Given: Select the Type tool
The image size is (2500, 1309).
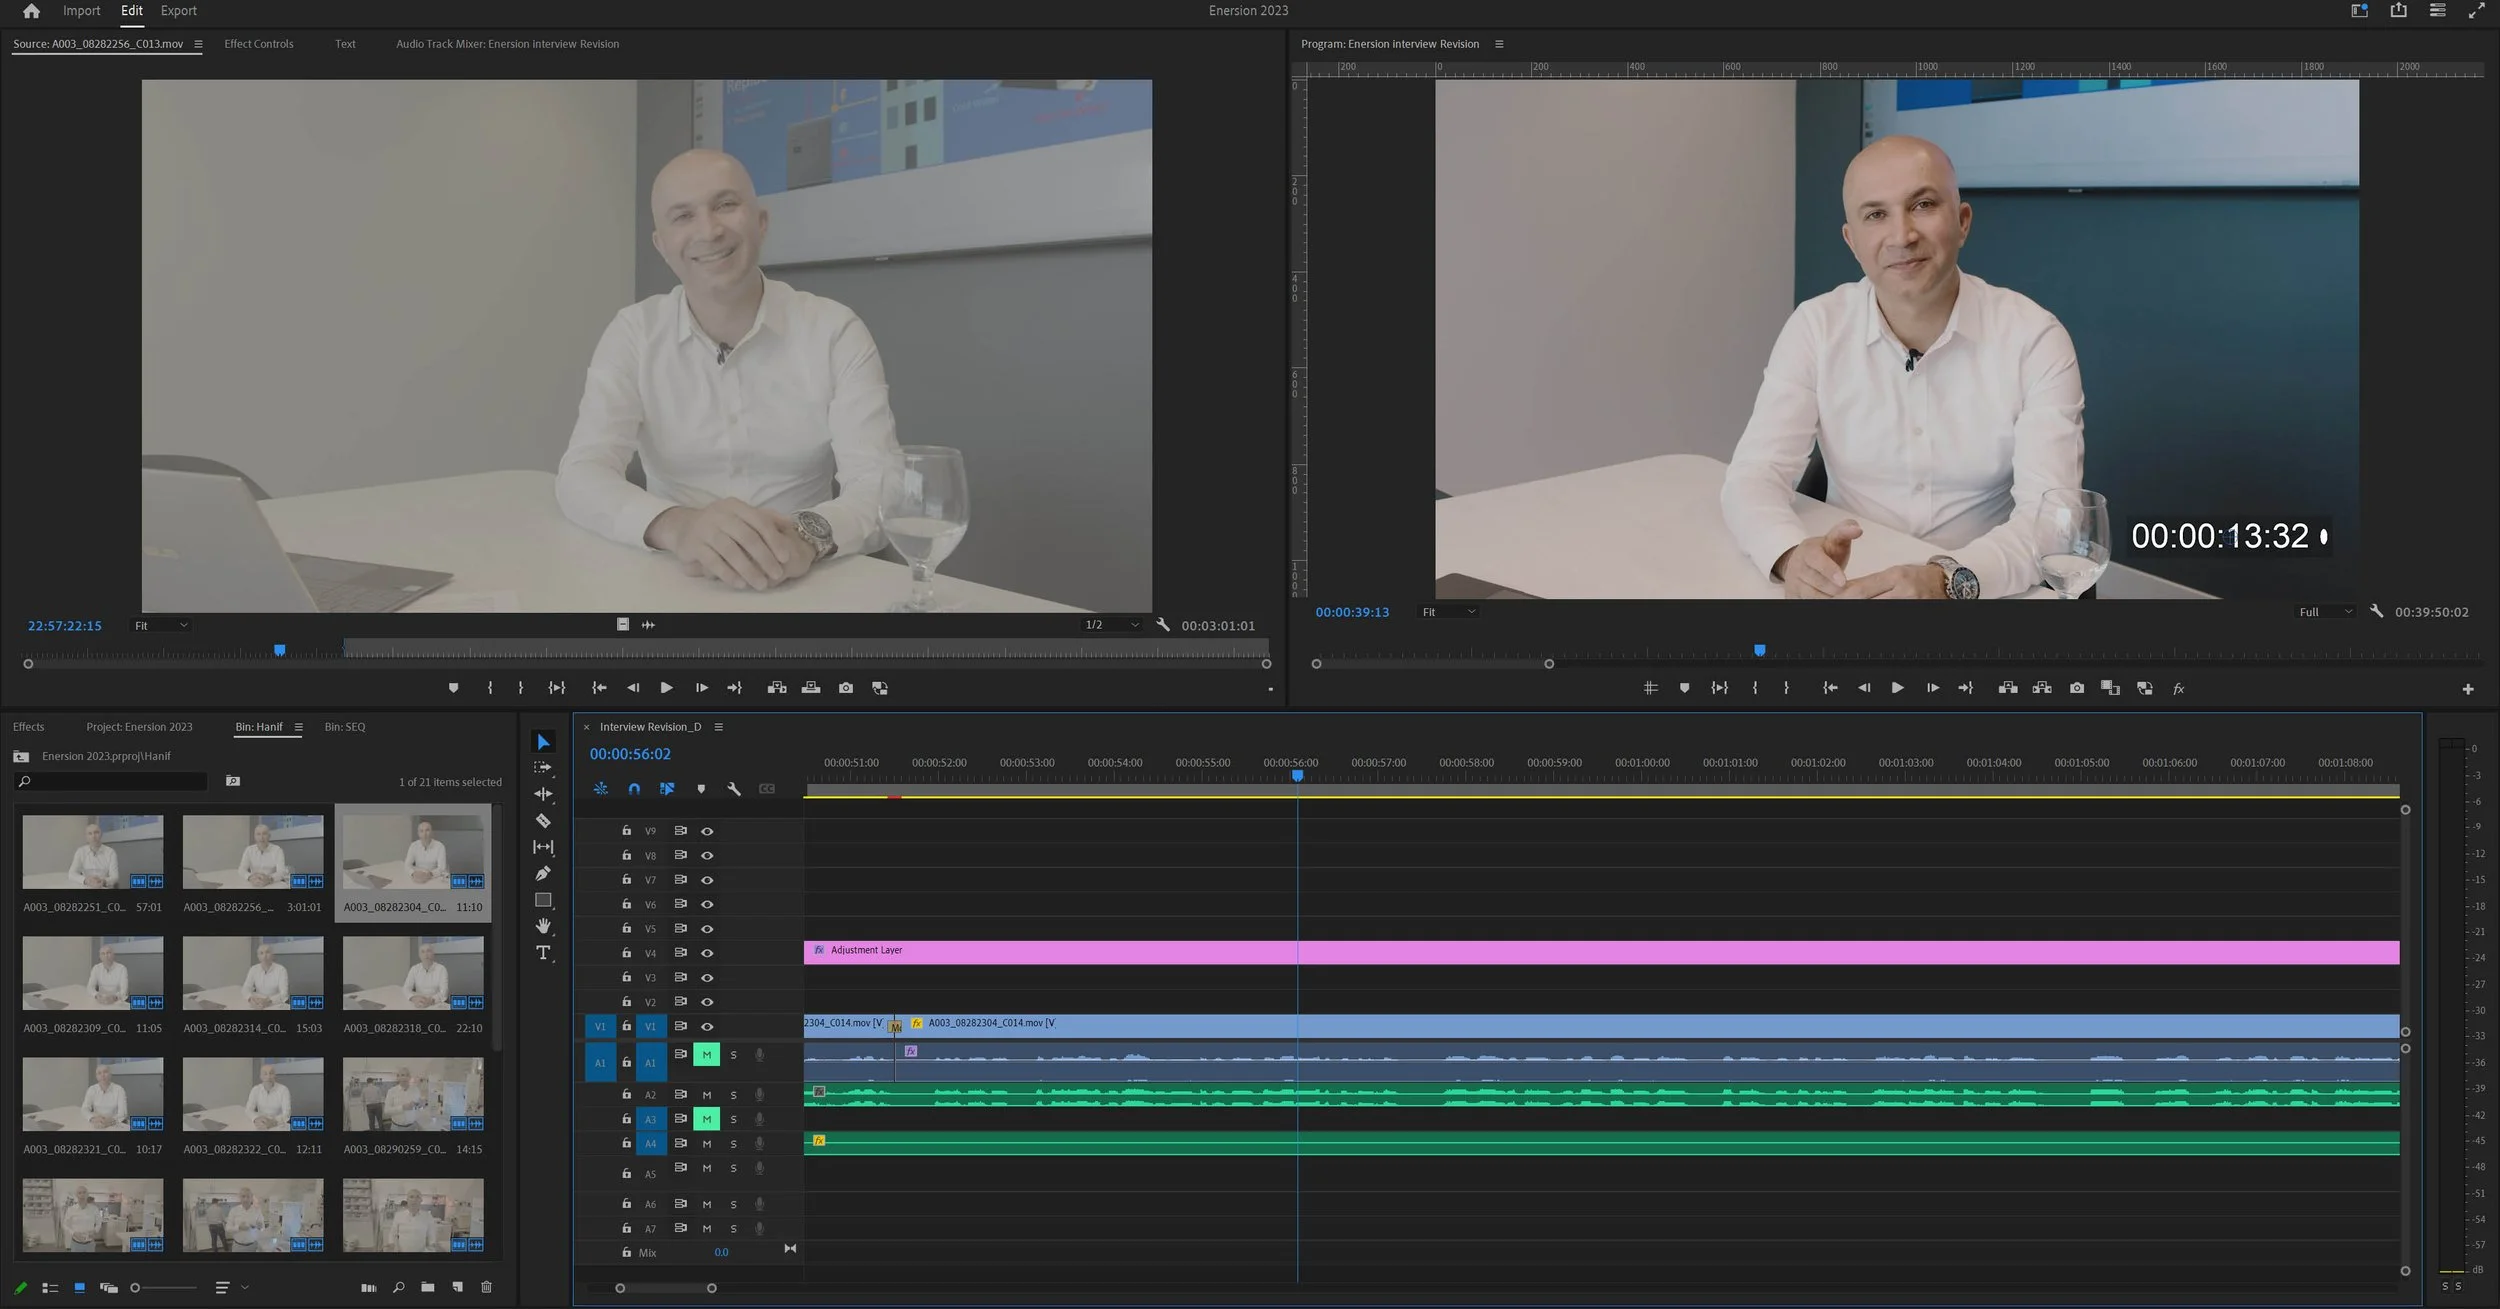Looking at the screenshot, I should point(543,953).
